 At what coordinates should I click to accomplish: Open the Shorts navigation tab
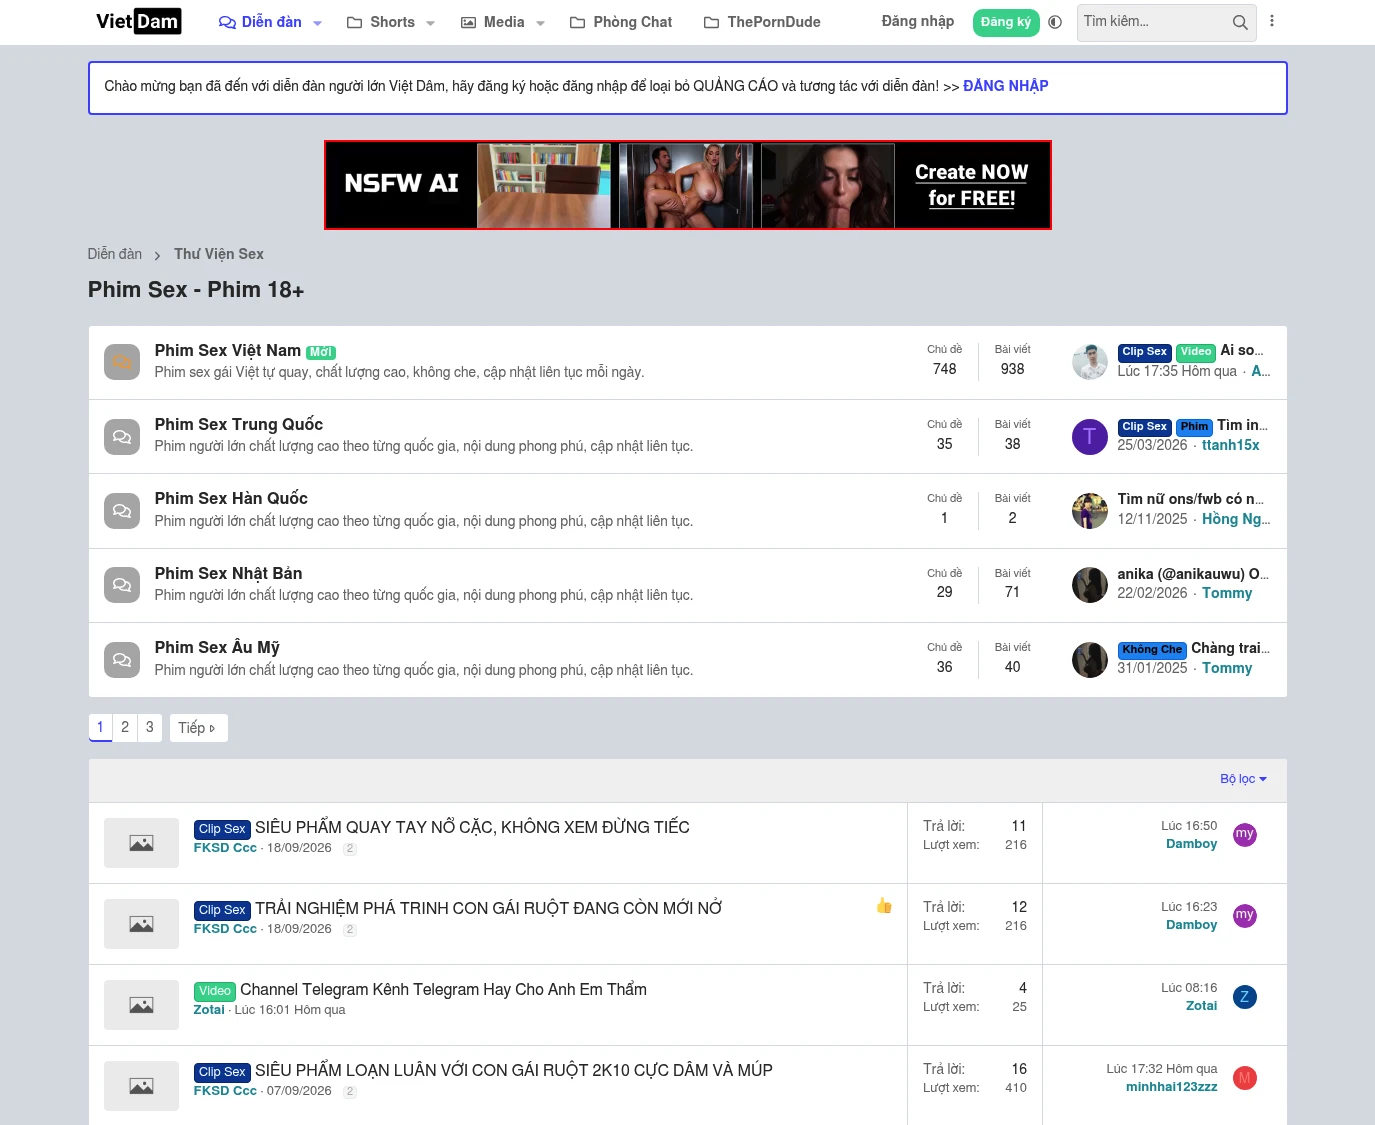[381, 22]
